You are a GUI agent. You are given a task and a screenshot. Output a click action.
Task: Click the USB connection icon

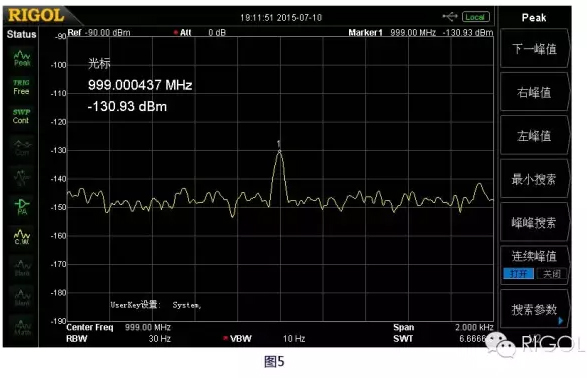(x=450, y=16)
